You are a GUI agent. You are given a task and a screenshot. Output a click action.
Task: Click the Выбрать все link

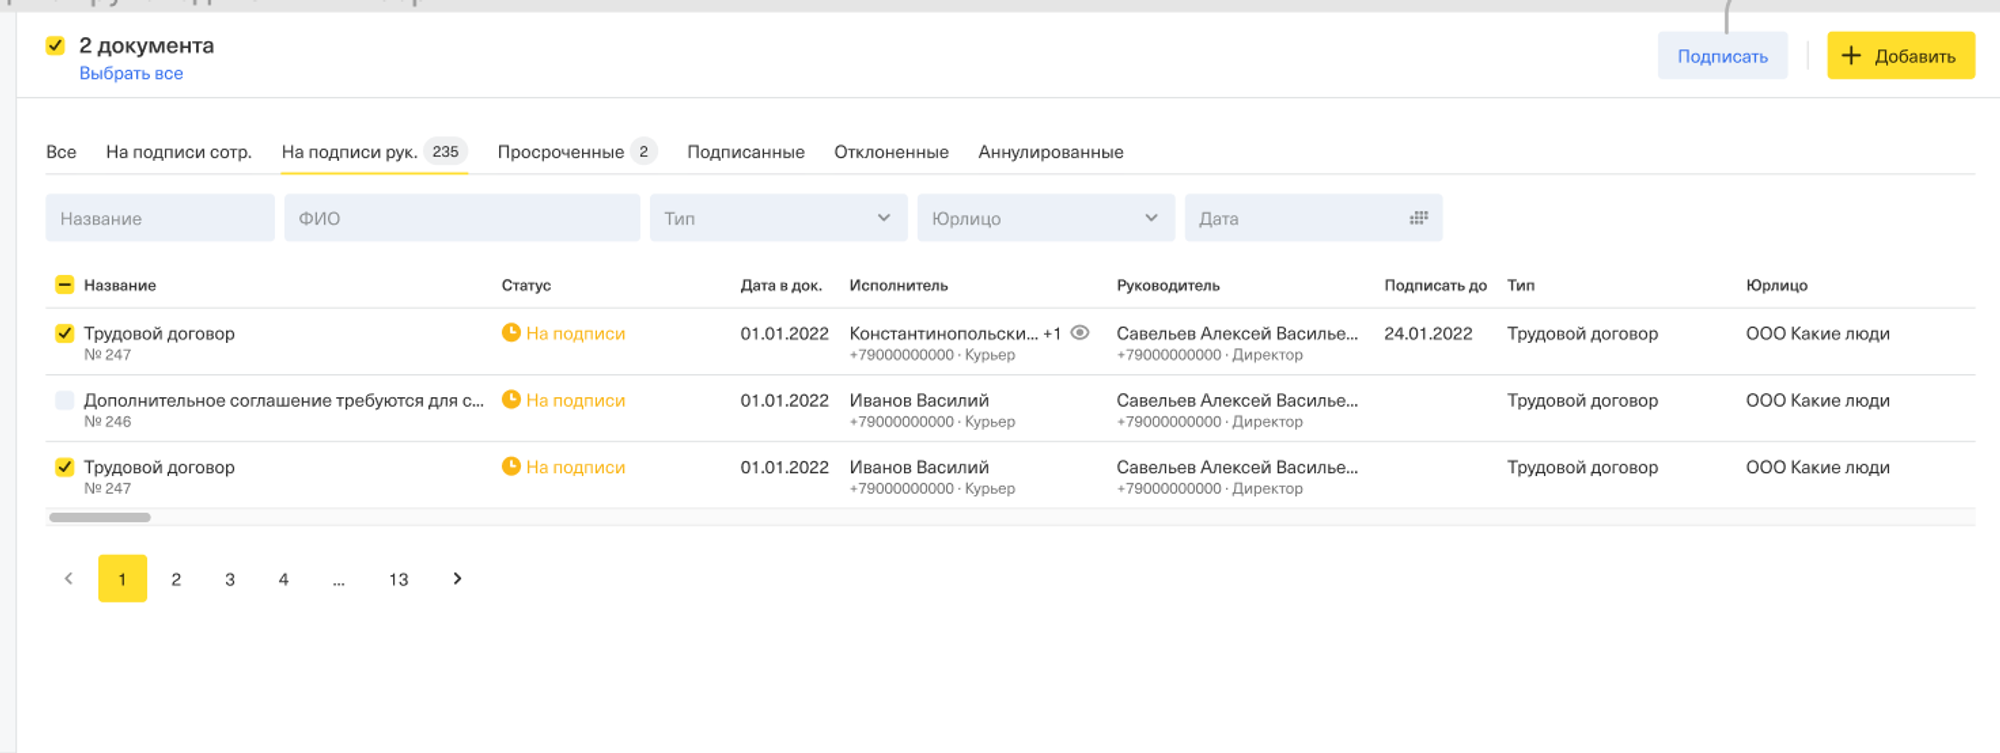[131, 74]
